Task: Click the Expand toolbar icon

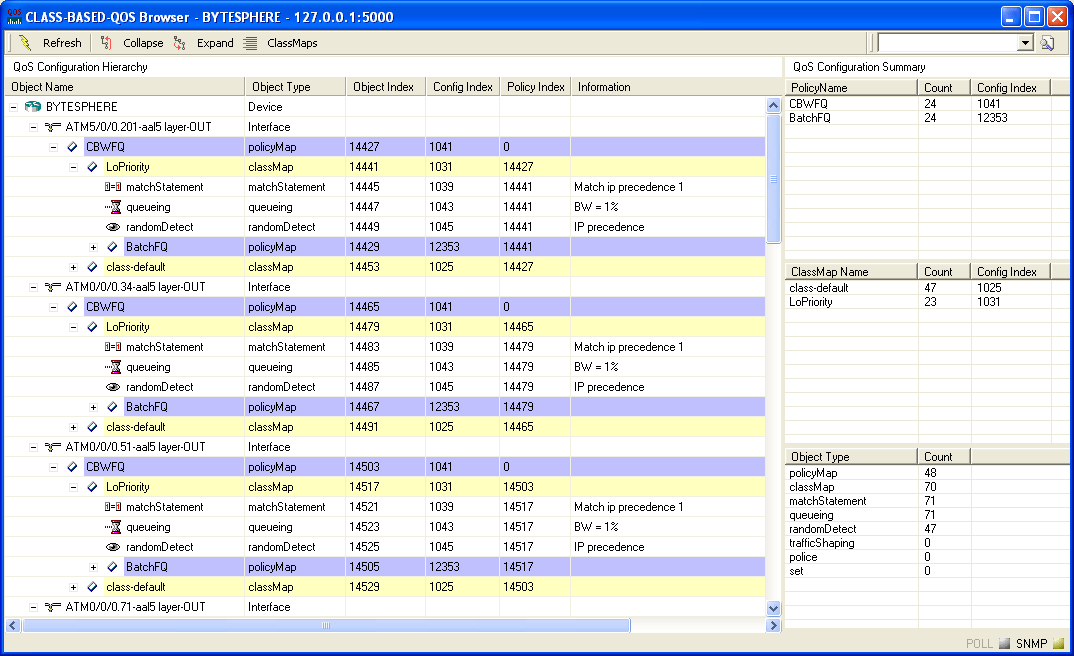Action: pyautogui.click(x=180, y=43)
